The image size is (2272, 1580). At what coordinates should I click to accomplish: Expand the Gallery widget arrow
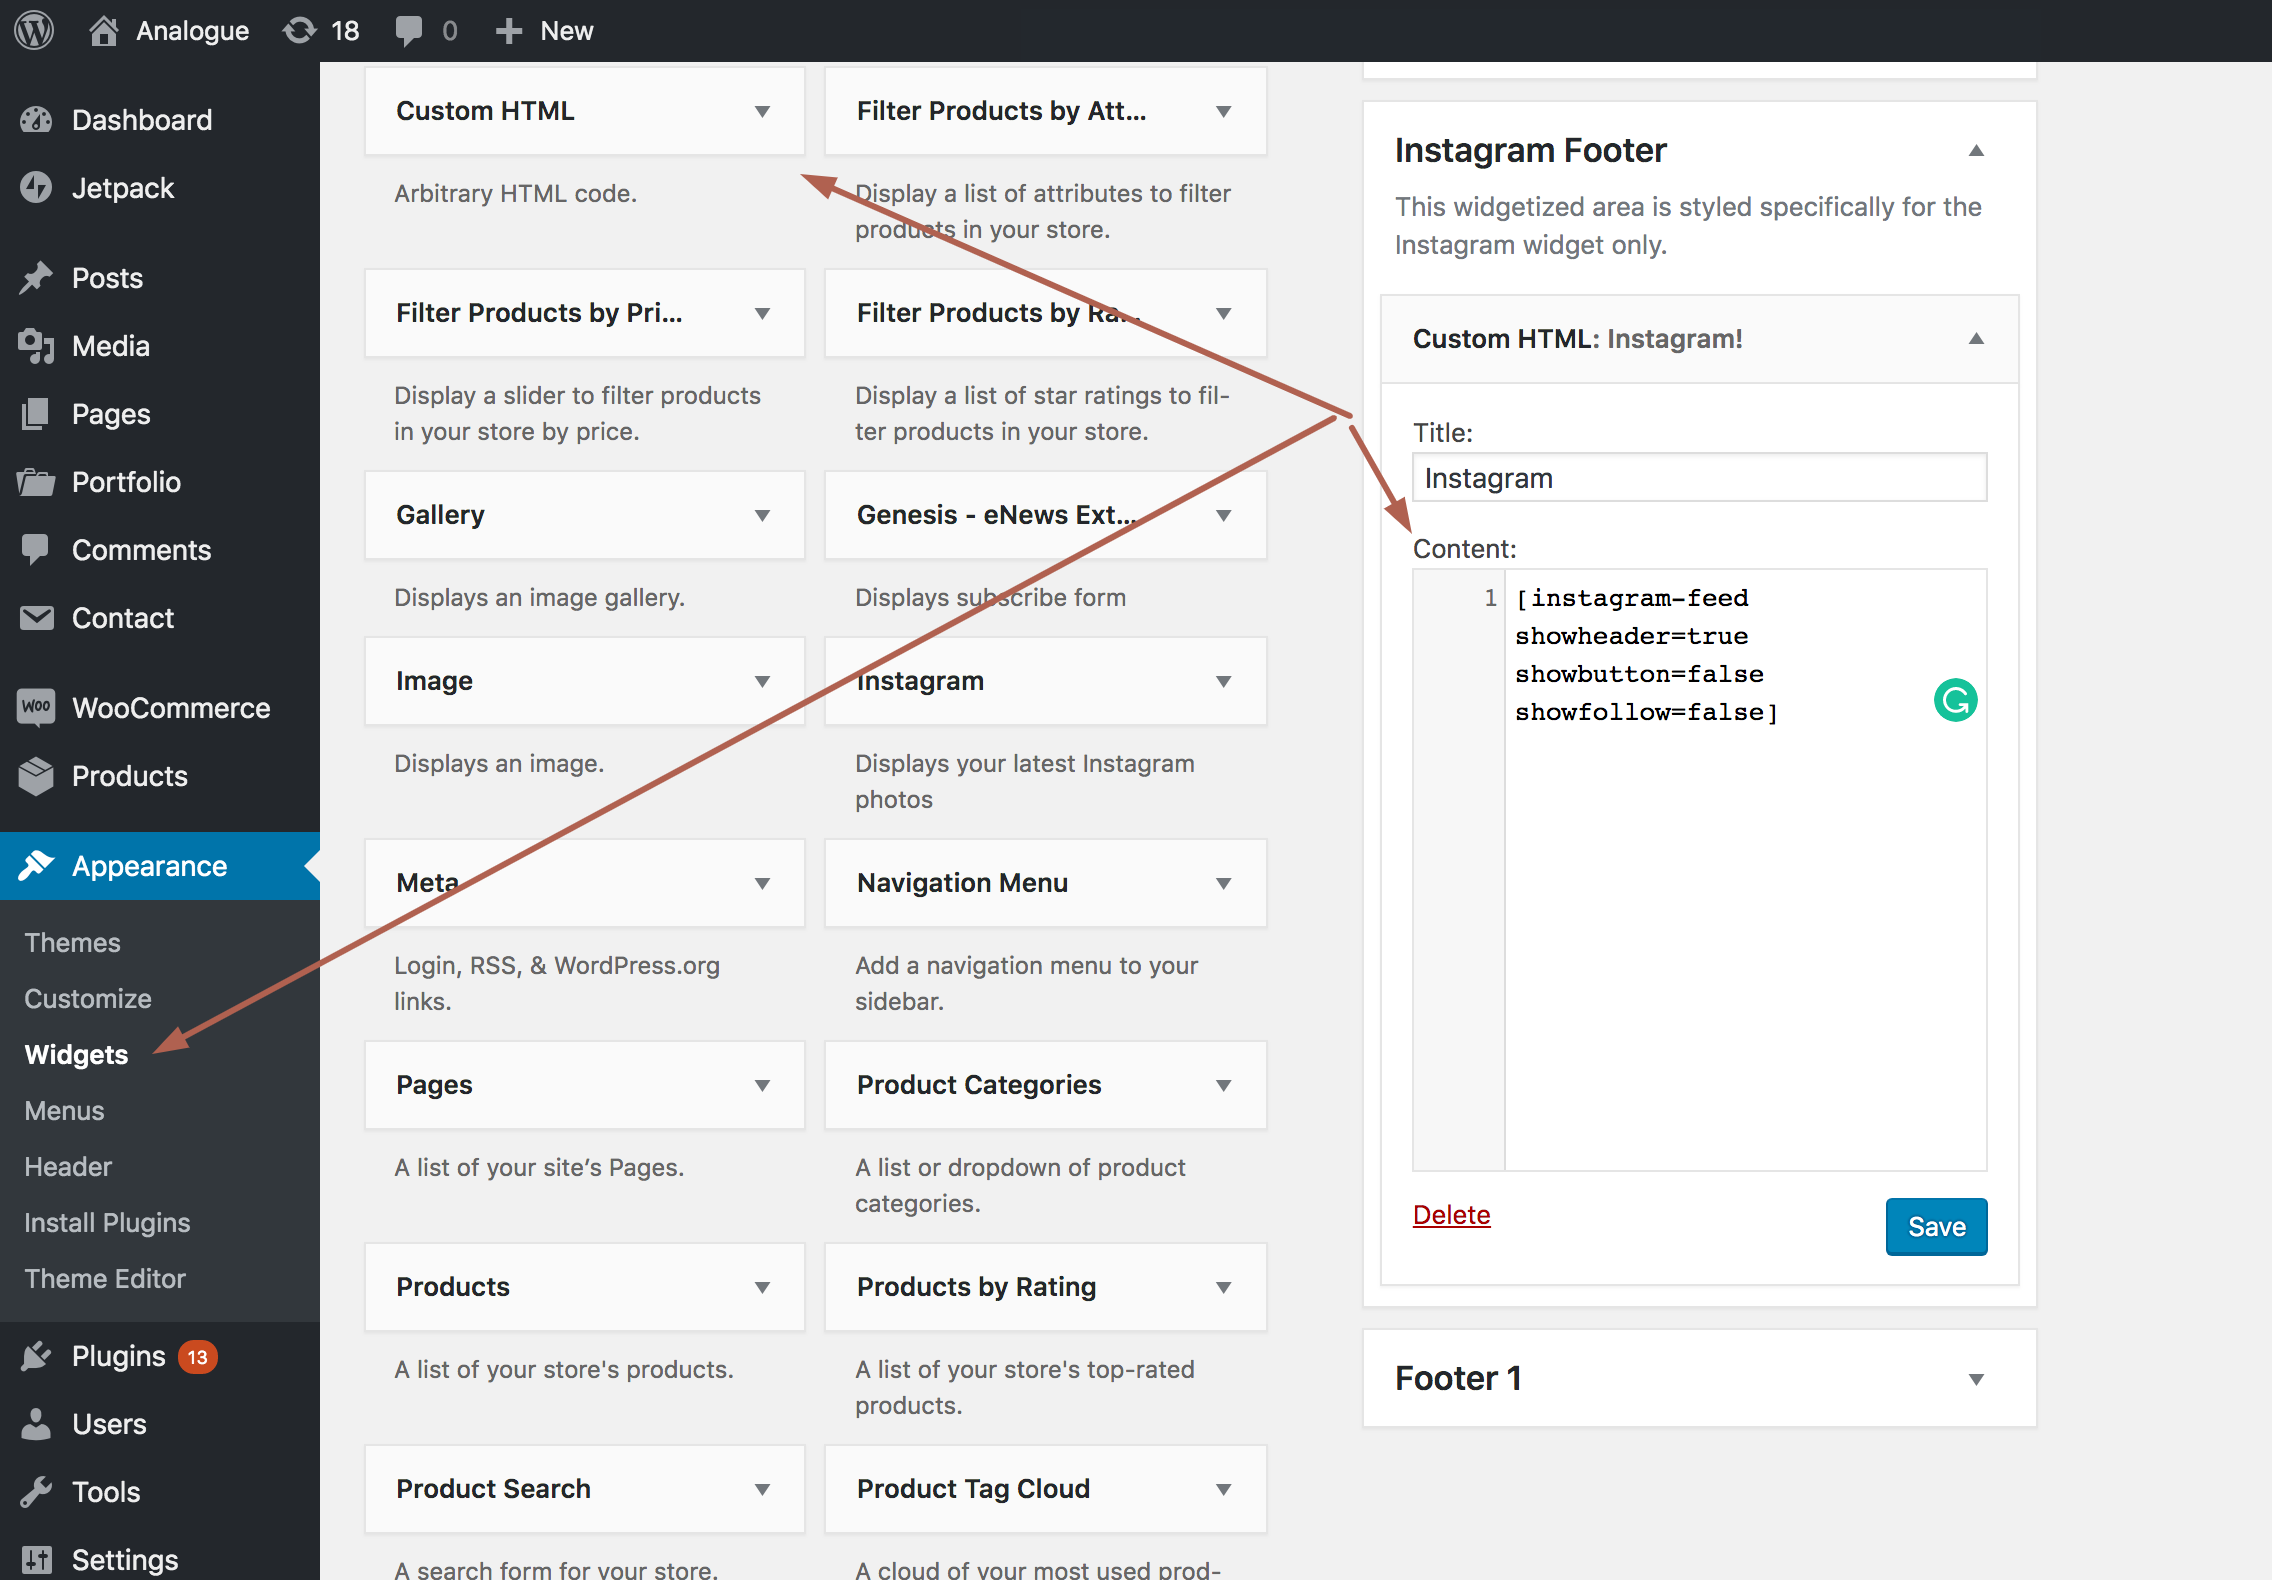[x=762, y=515]
